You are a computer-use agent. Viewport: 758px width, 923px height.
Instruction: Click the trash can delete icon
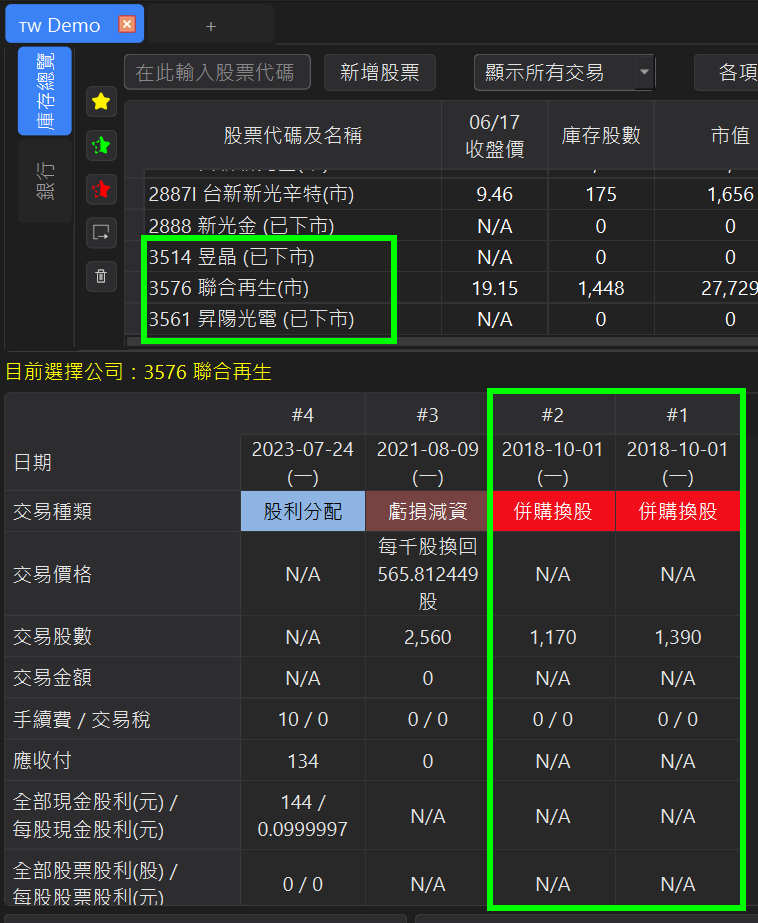coord(101,276)
